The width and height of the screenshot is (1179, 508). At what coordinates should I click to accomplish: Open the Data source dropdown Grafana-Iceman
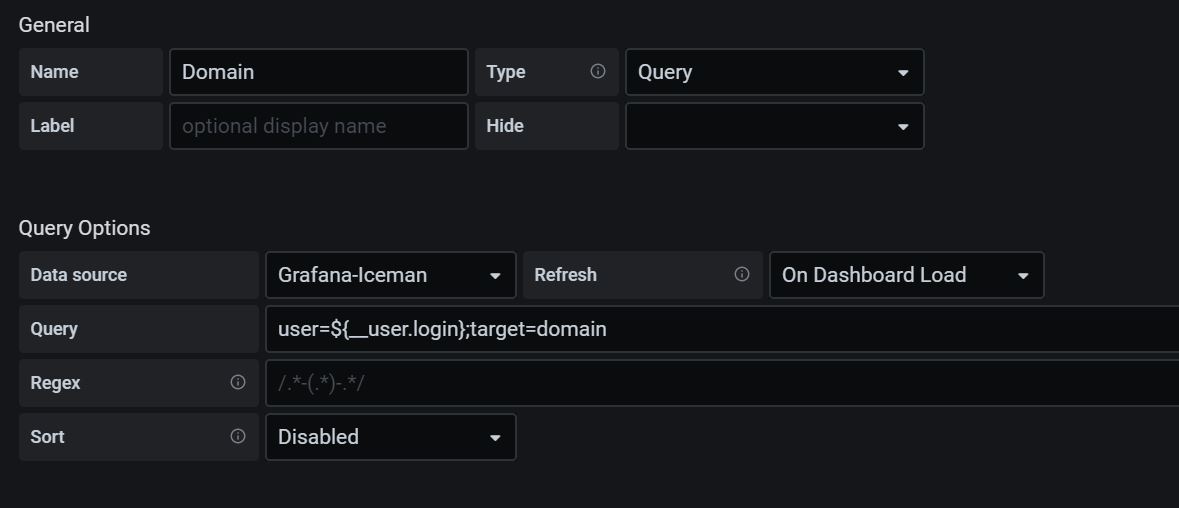pos(391,275)
